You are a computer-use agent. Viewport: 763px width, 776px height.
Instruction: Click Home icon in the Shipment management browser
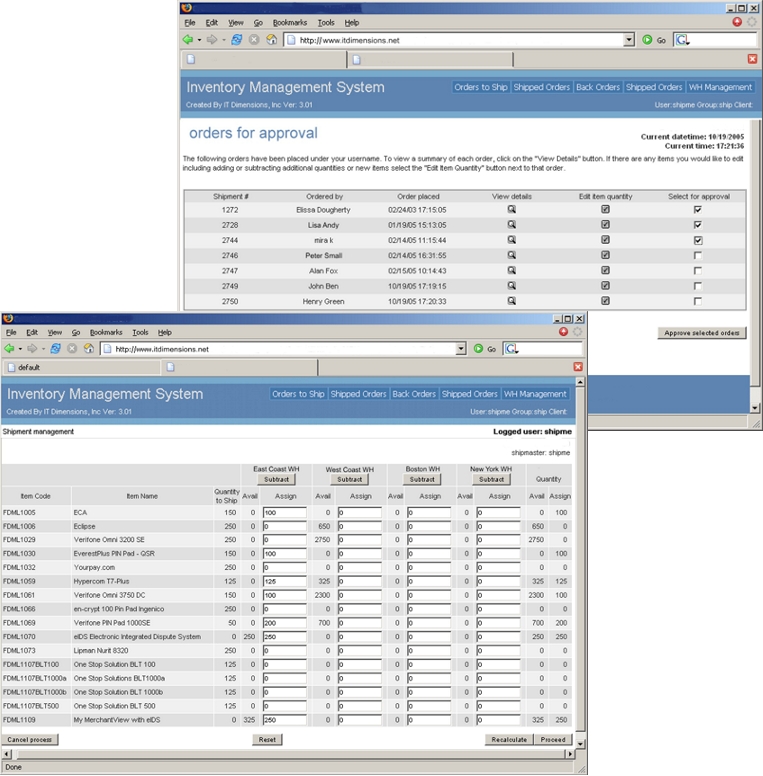click(89, 349)
